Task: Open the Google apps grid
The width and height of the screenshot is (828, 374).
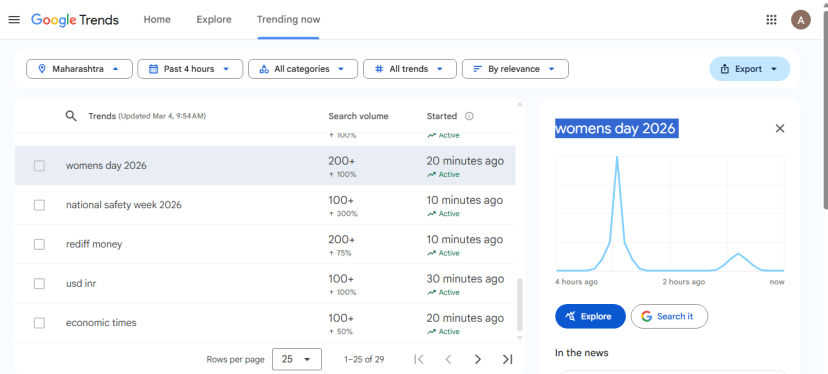Action: click(x=771, y=20)
